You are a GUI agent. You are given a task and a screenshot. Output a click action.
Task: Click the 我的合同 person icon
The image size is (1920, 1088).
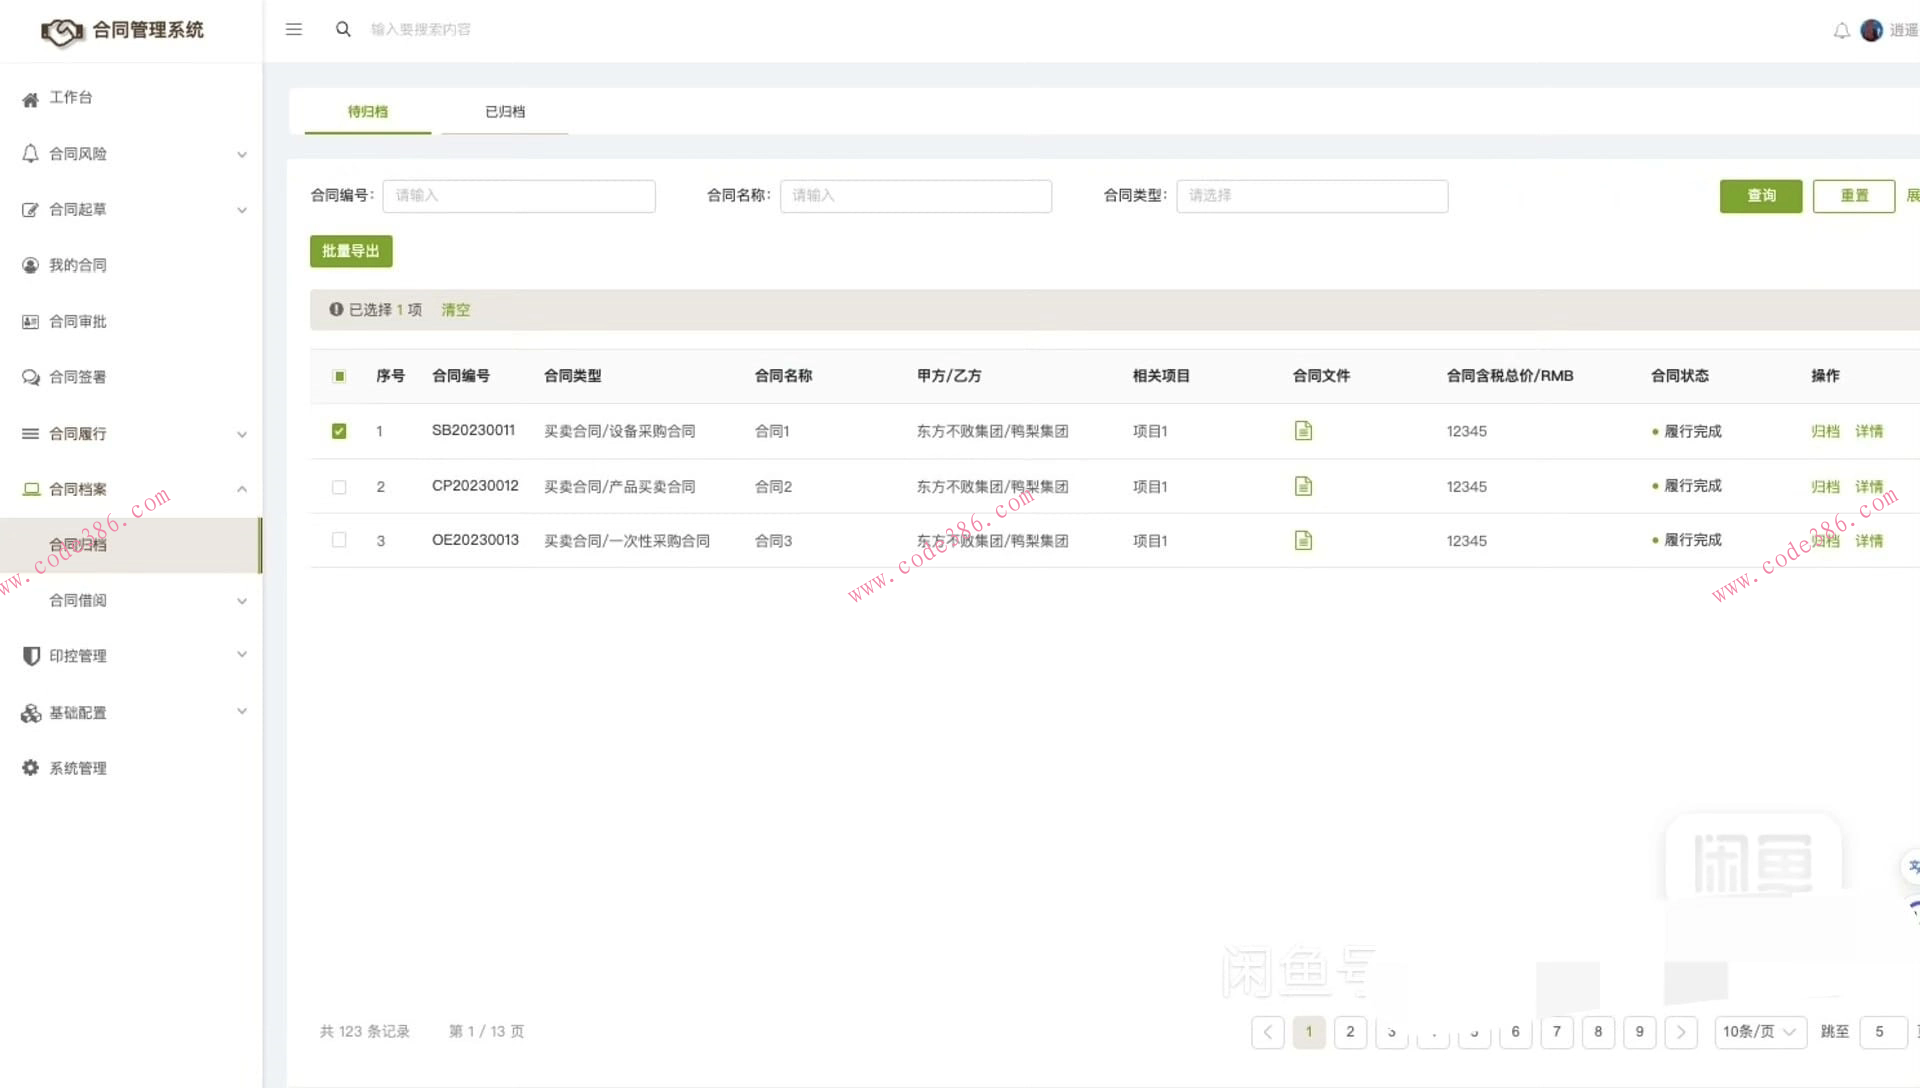pyautogui.click(x=30, y=265)
